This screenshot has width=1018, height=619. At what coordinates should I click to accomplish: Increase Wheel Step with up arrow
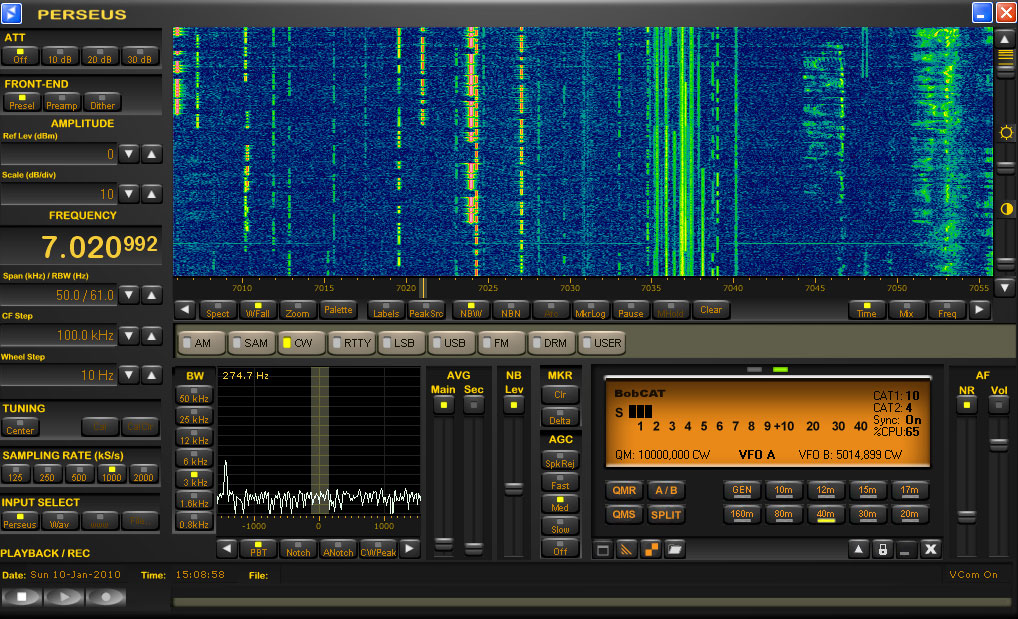[x=151, y=375]
